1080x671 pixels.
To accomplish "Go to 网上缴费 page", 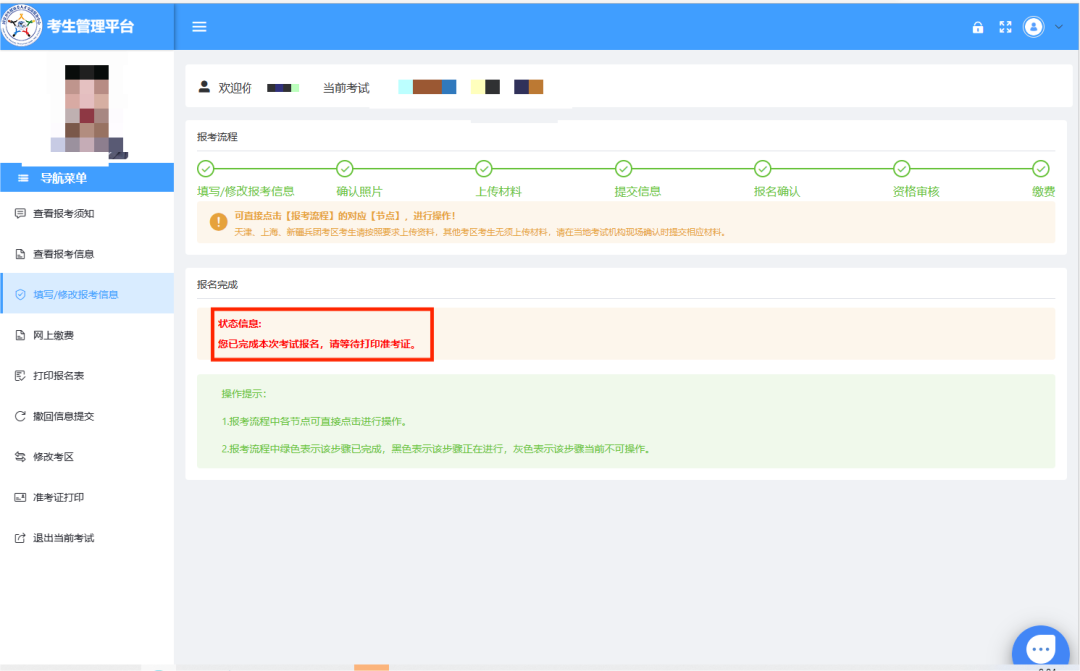I will point(52,335).
